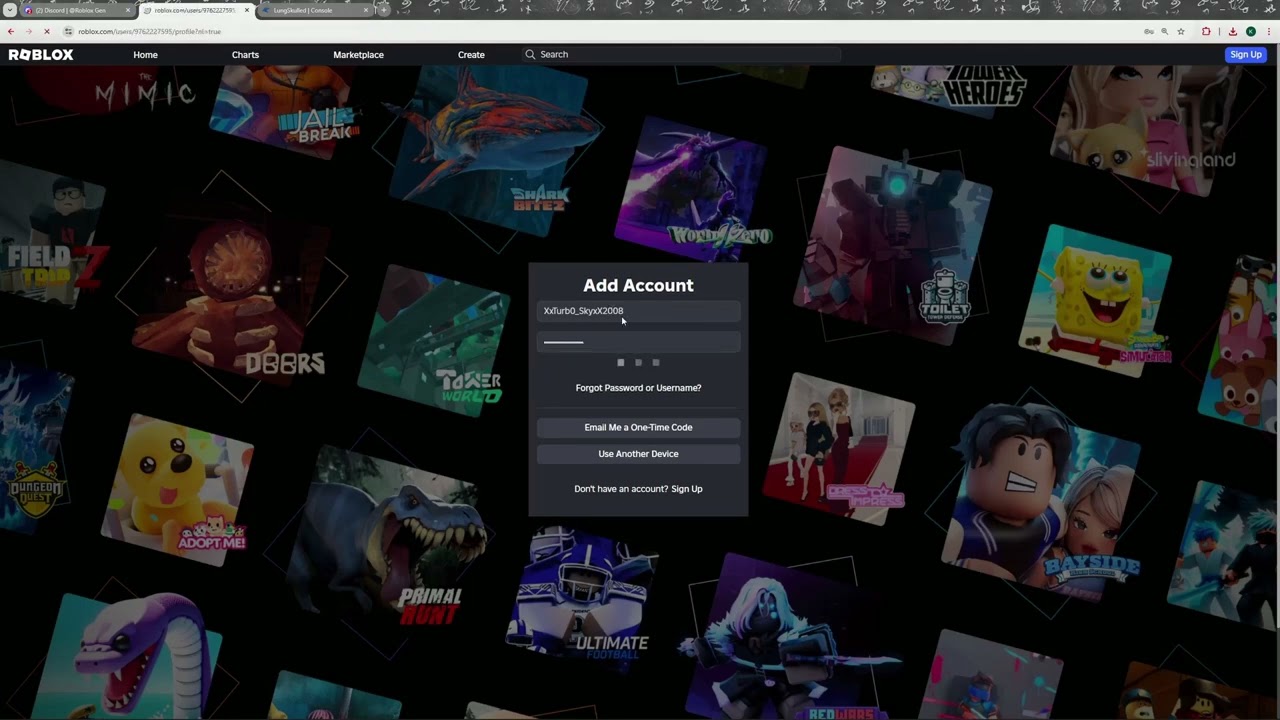Click the Sign Up link below the login form
1280x720 pixels.
[x=687, y=489]
